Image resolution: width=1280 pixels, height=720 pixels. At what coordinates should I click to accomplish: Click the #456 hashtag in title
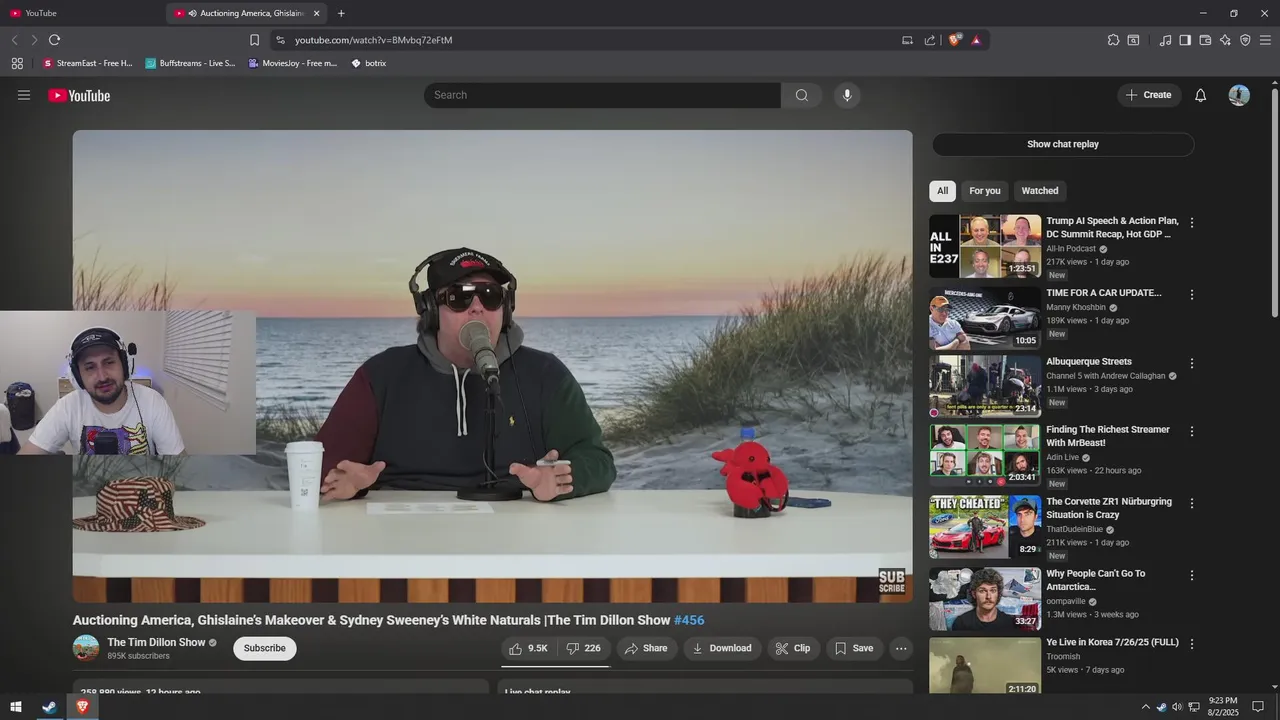click(689, 620)
